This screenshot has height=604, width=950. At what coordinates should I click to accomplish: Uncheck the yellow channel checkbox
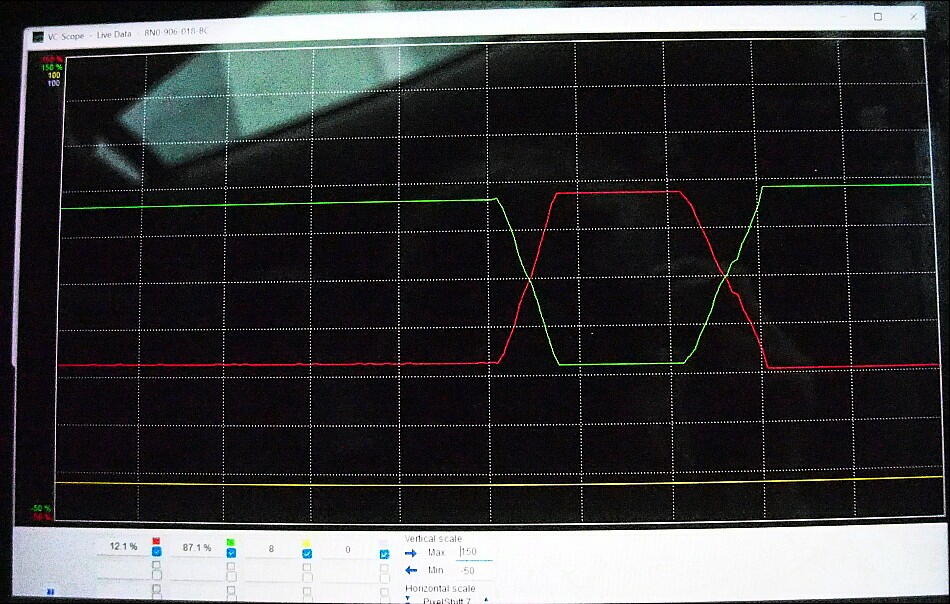(x=307, y=553)
